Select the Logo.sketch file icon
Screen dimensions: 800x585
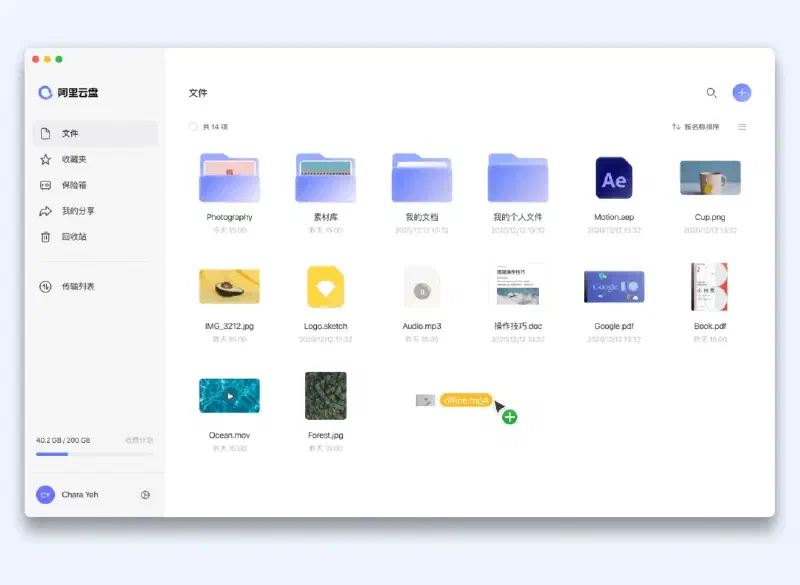tap(326, 287)
